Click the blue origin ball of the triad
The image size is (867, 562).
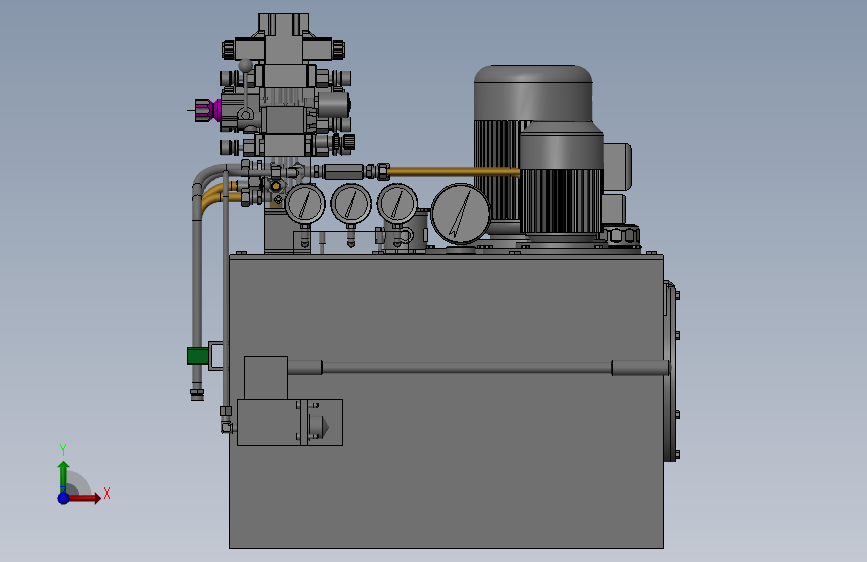click(x=63, y=498)
